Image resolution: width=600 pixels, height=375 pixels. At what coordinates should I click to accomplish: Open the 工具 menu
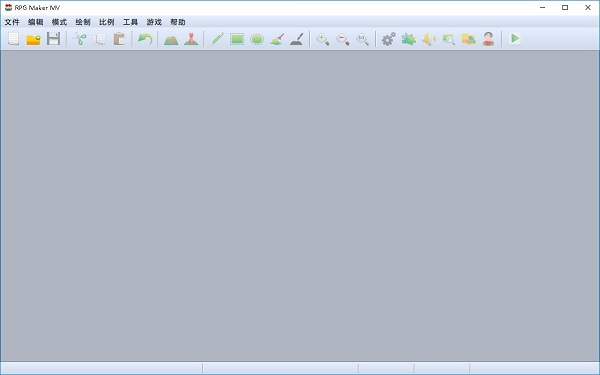[130, 22]
